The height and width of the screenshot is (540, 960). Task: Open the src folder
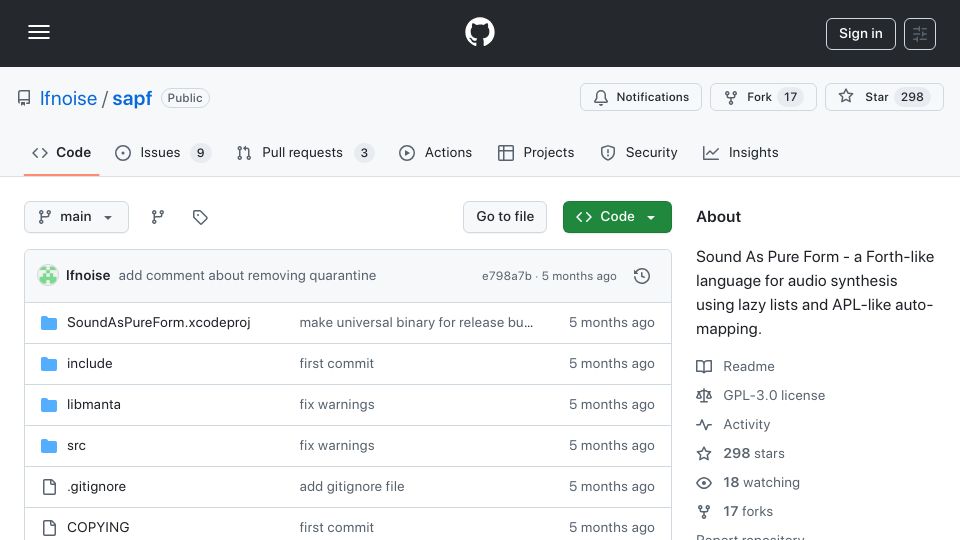coord(76,446)
